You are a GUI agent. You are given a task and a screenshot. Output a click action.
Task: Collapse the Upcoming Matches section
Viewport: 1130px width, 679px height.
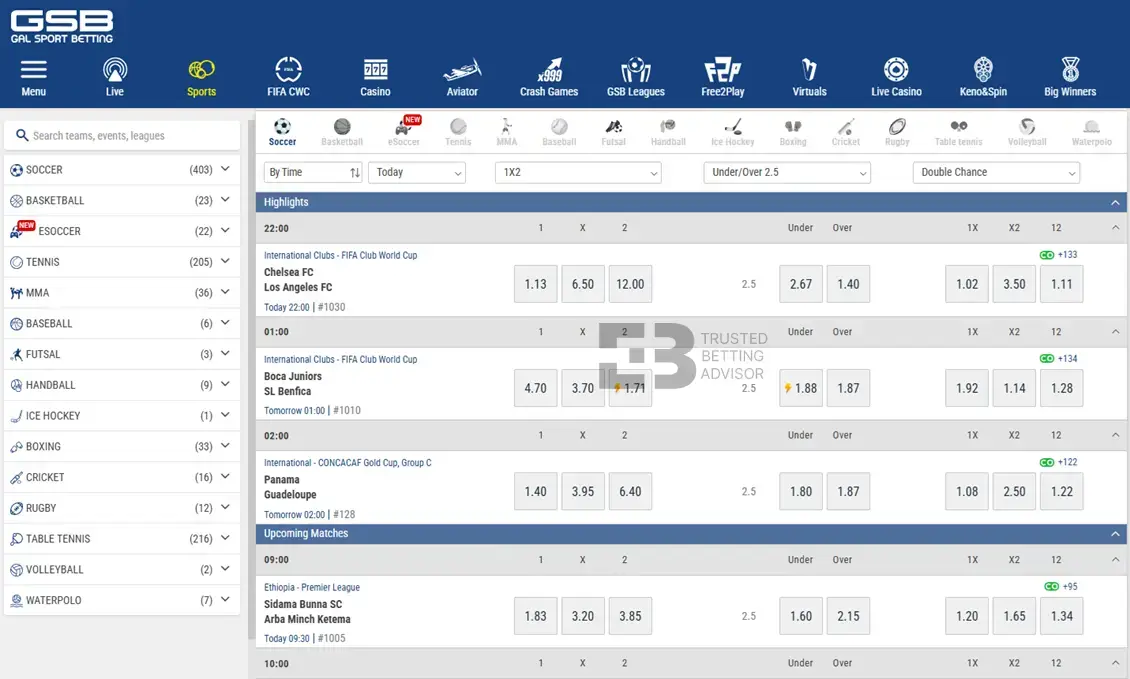pyautogui.click(x=1115, y=534)
